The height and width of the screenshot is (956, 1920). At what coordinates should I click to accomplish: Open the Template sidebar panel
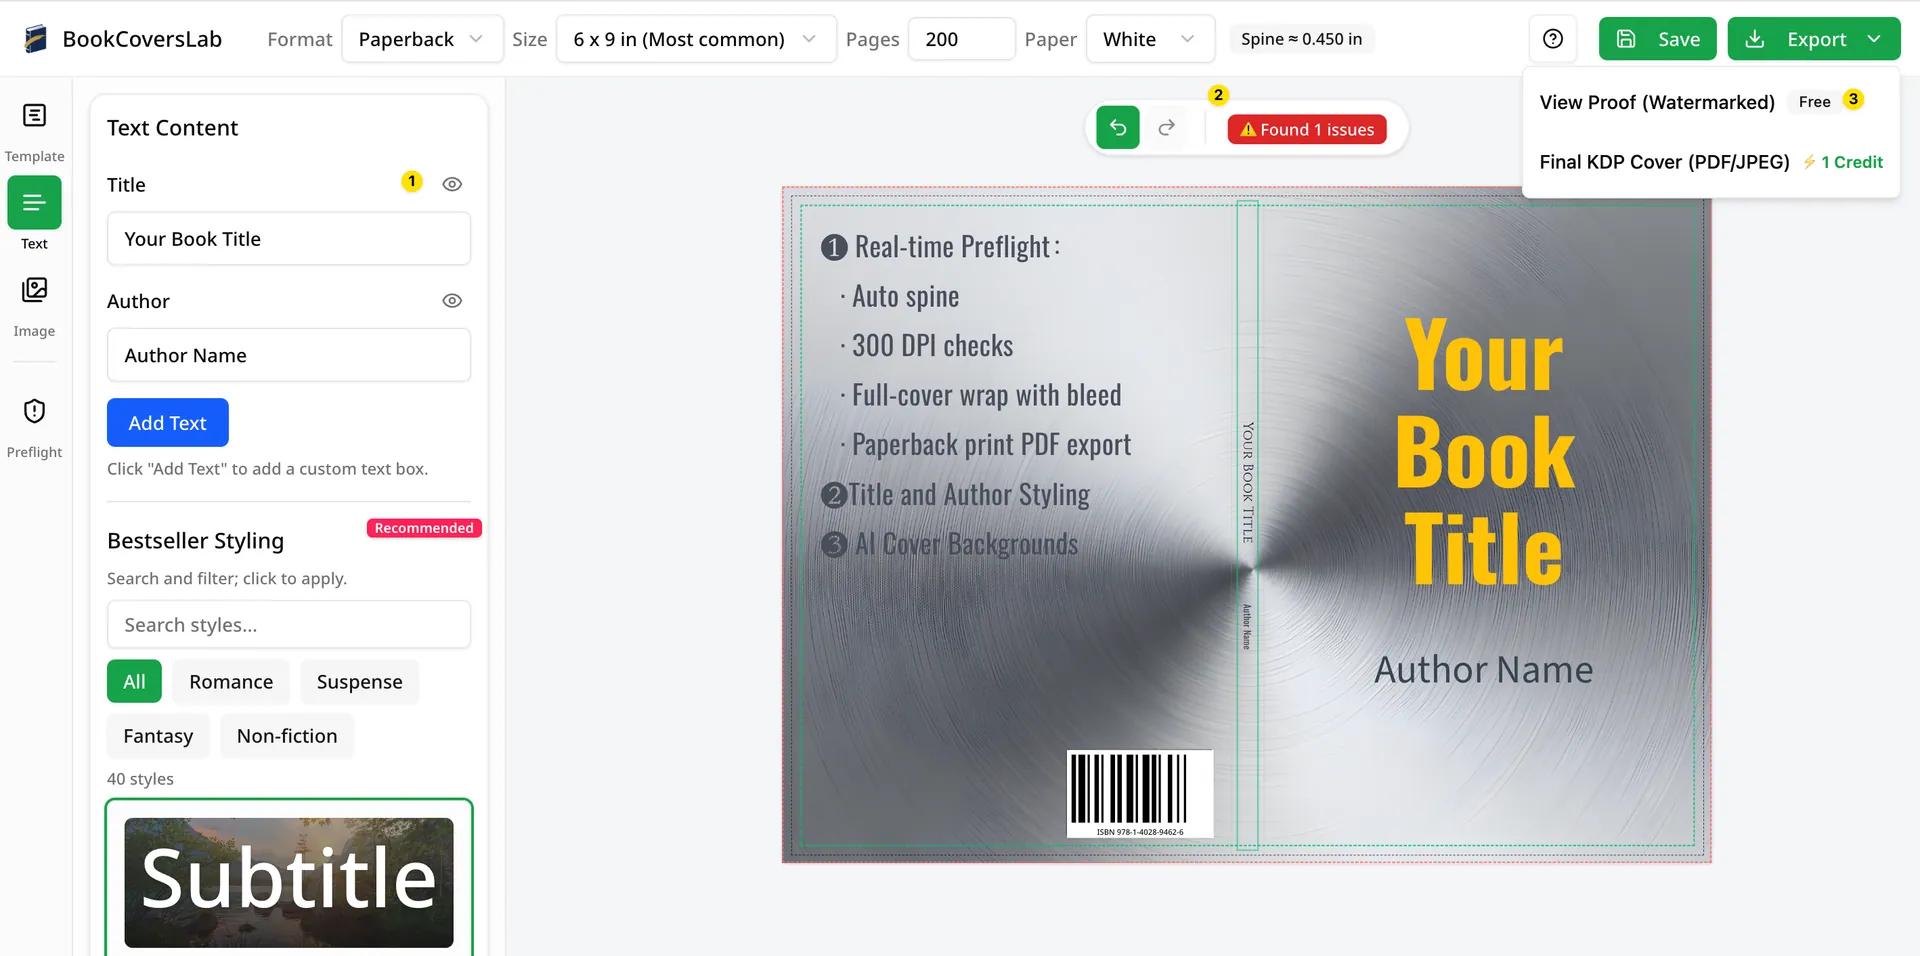34,131
